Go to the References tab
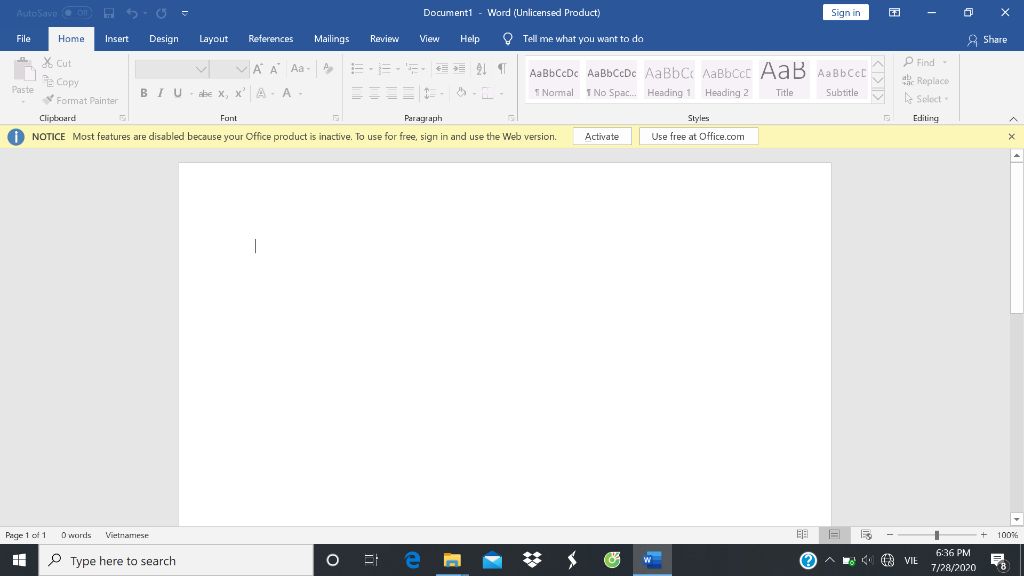Image resolution: width=1024 pixels, height=576 pixels. 270,39
